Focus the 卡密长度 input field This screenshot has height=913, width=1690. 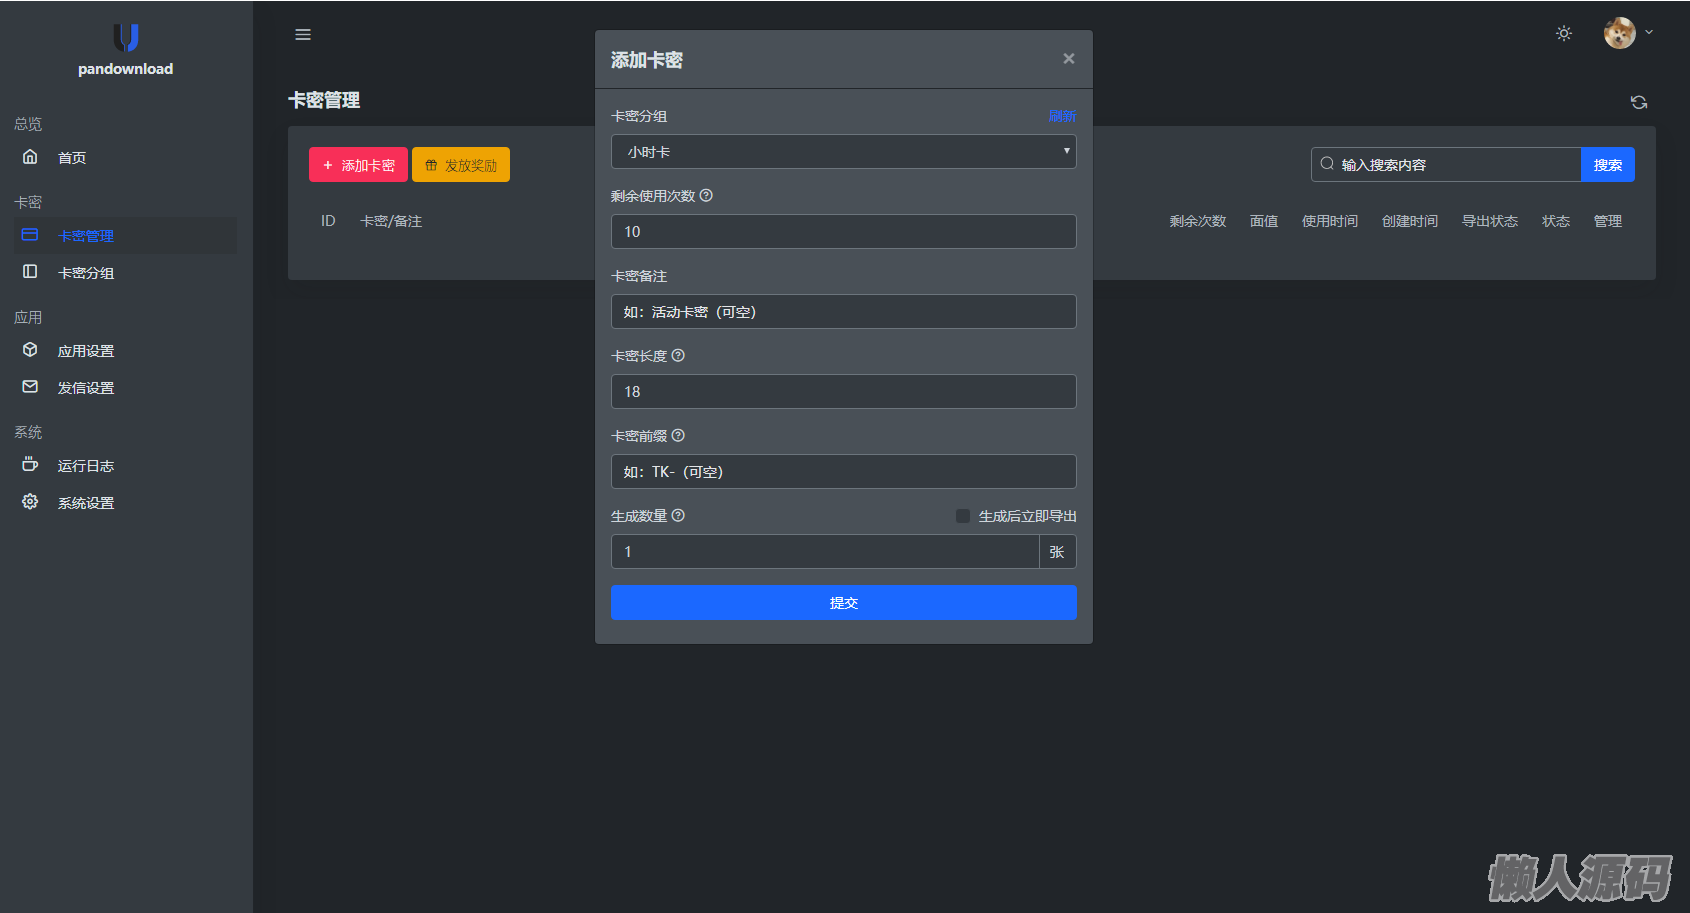point(844,392)
